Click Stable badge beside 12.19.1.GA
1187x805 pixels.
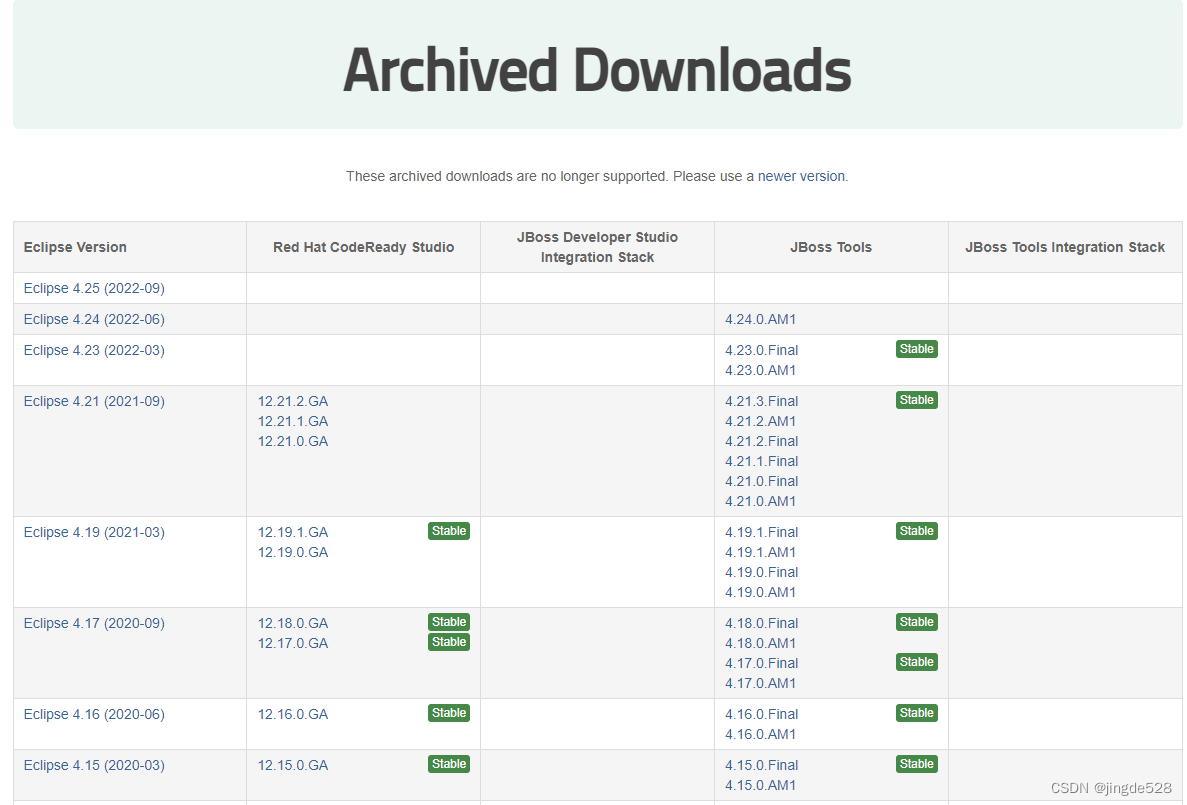[x=449, y=531]
